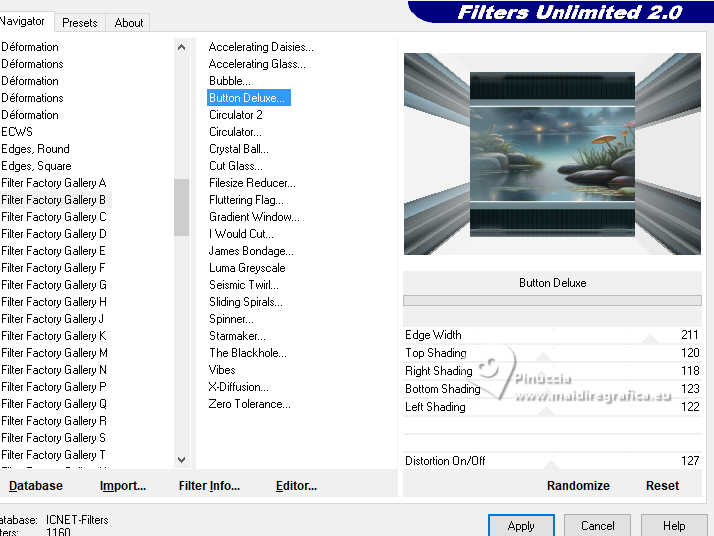This screenshot has width=714, height=536.
Task: Select Filter Factory Gallery N
Action: click(x=54, y=370)
